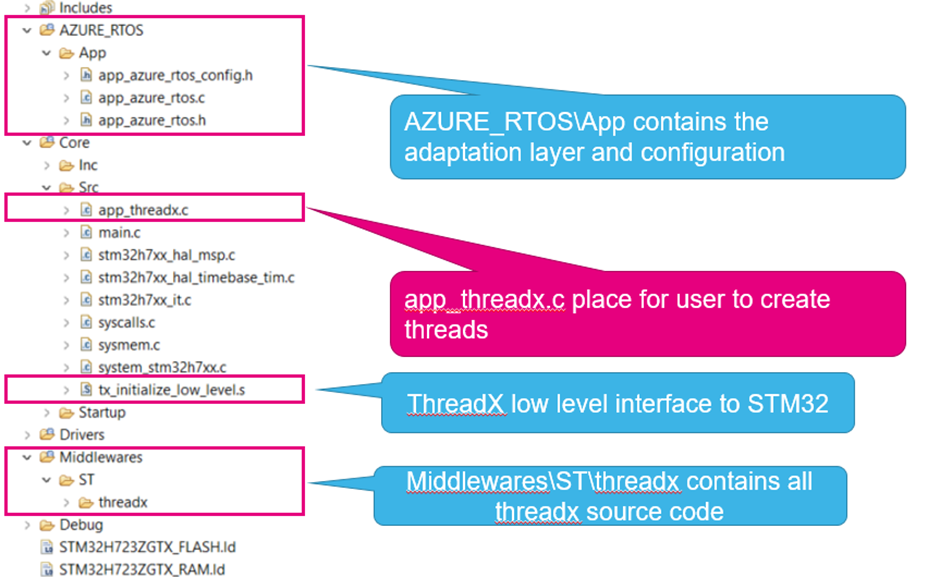This screenshot has width=940, height=577.
Task: Click the Inc folder icon
Action: point(67,165)
